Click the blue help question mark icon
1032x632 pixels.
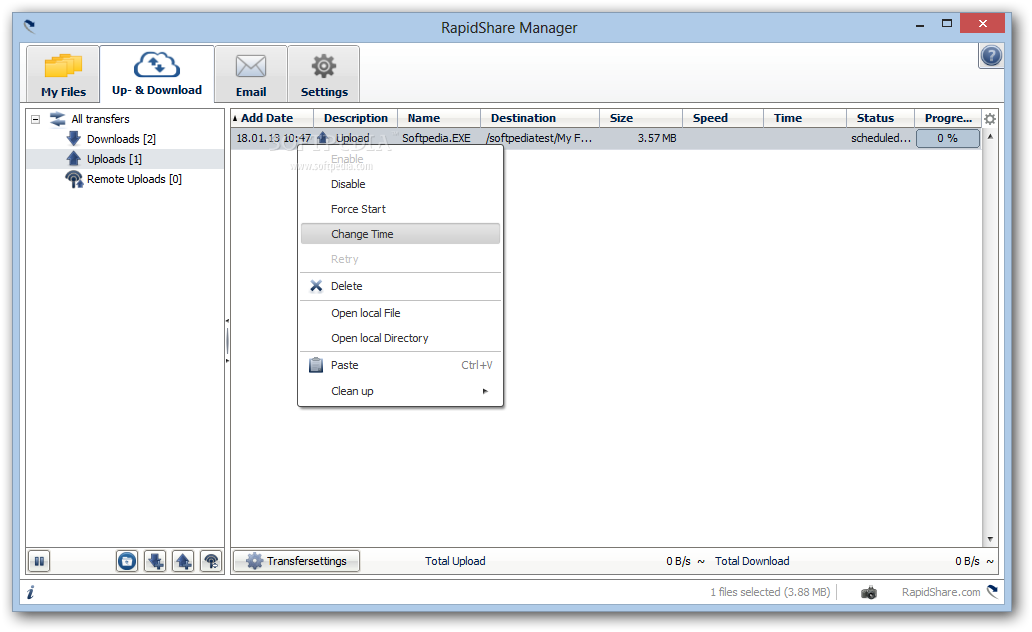pos(991,56)
